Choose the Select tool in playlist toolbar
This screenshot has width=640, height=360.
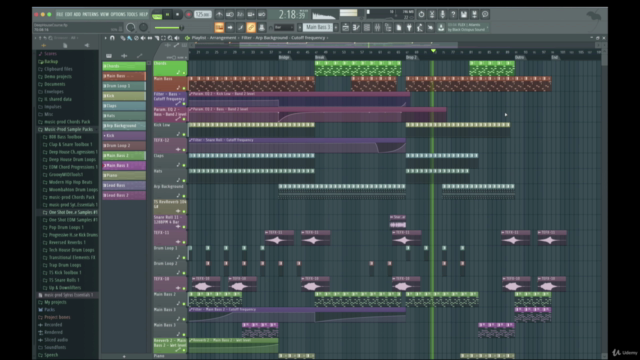(x=163, y=38)
